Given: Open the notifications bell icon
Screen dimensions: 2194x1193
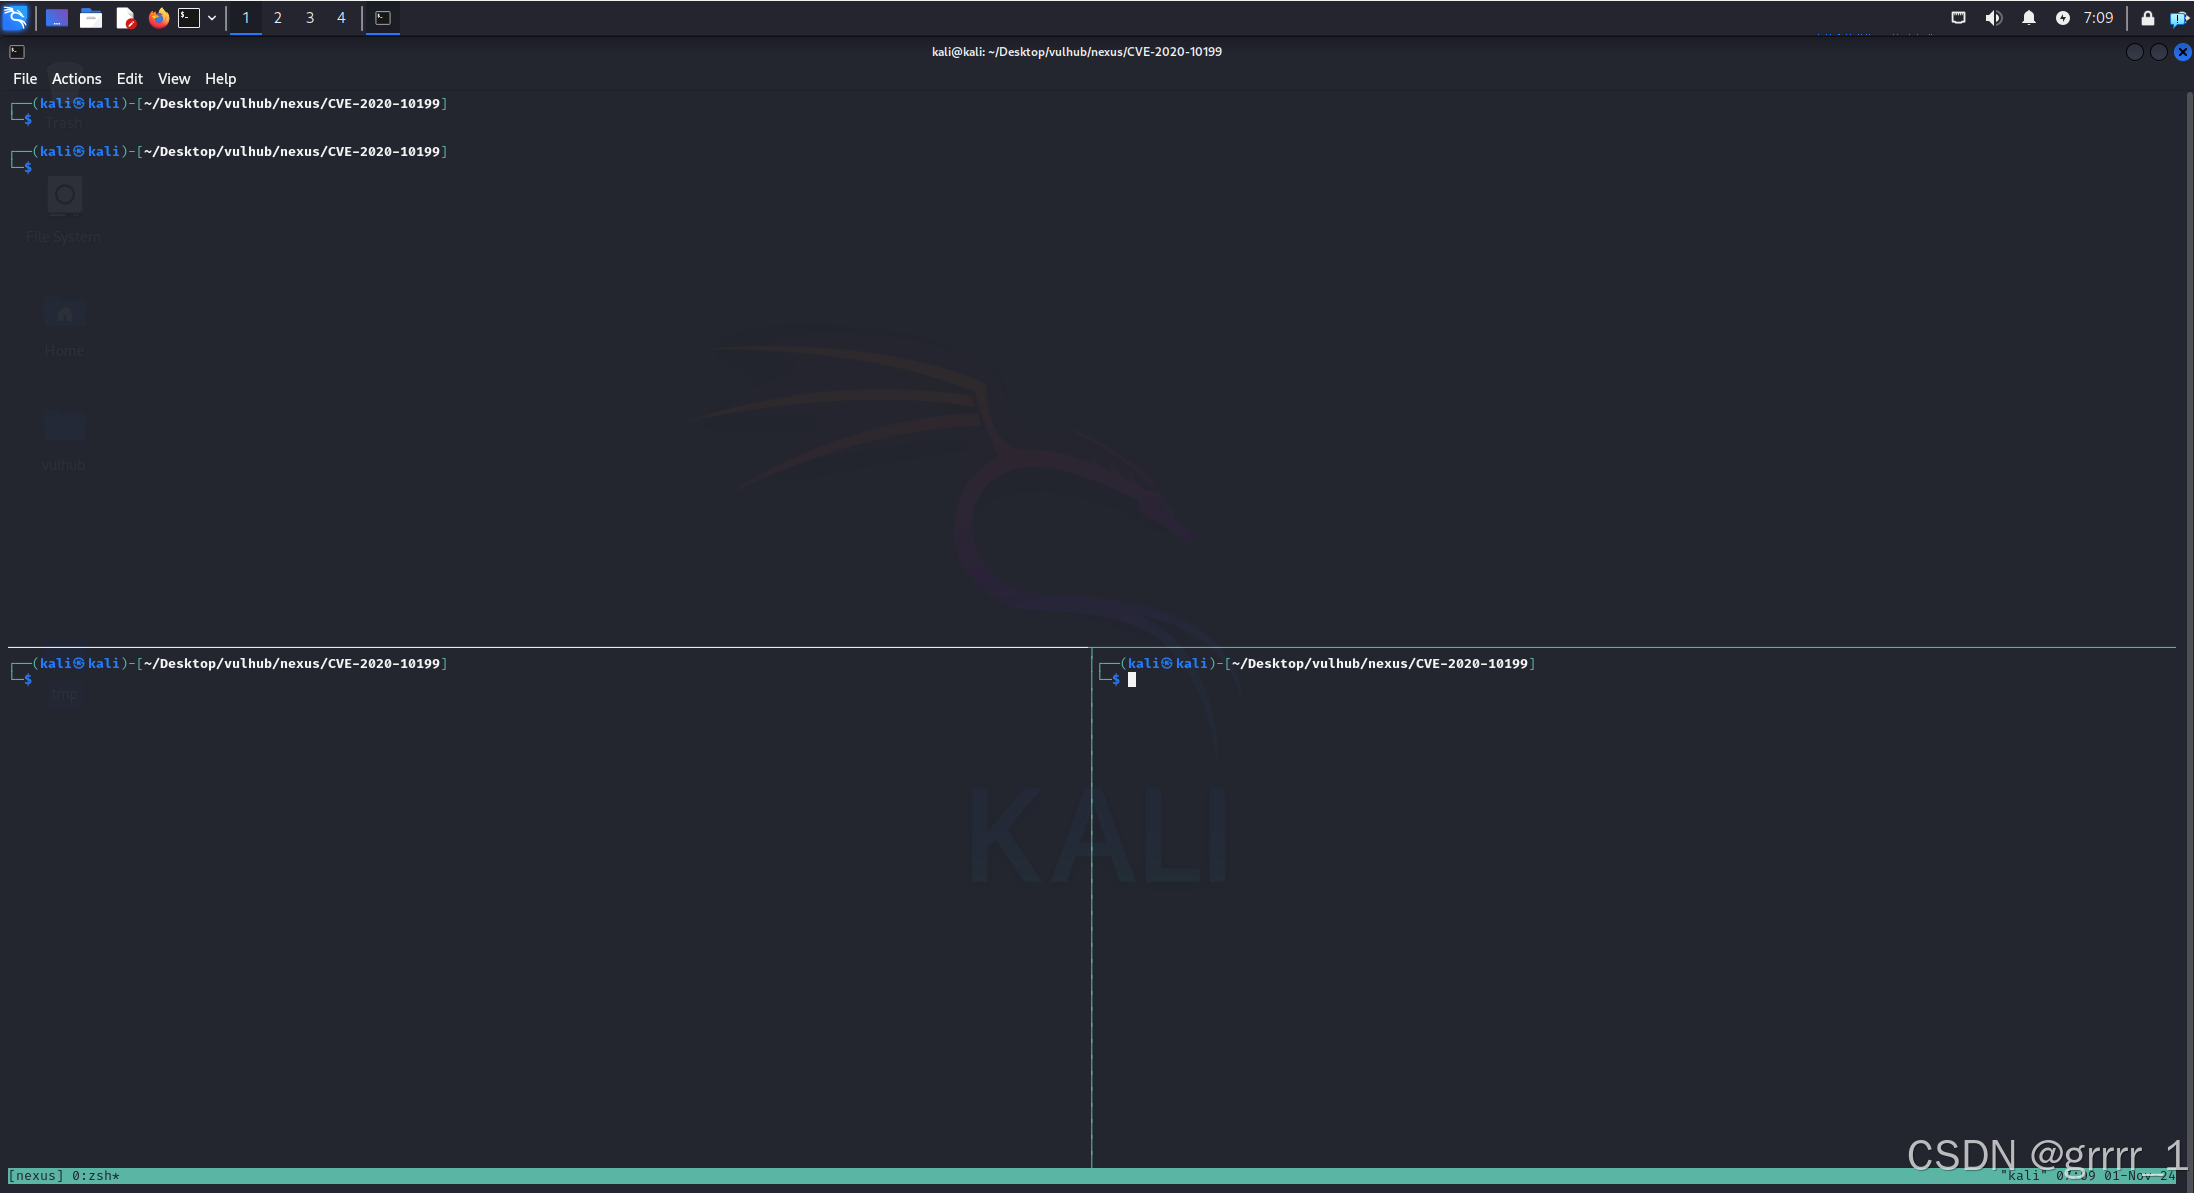Looking at the screenshot, I should pyautogui.click(x=2028, y=18).
